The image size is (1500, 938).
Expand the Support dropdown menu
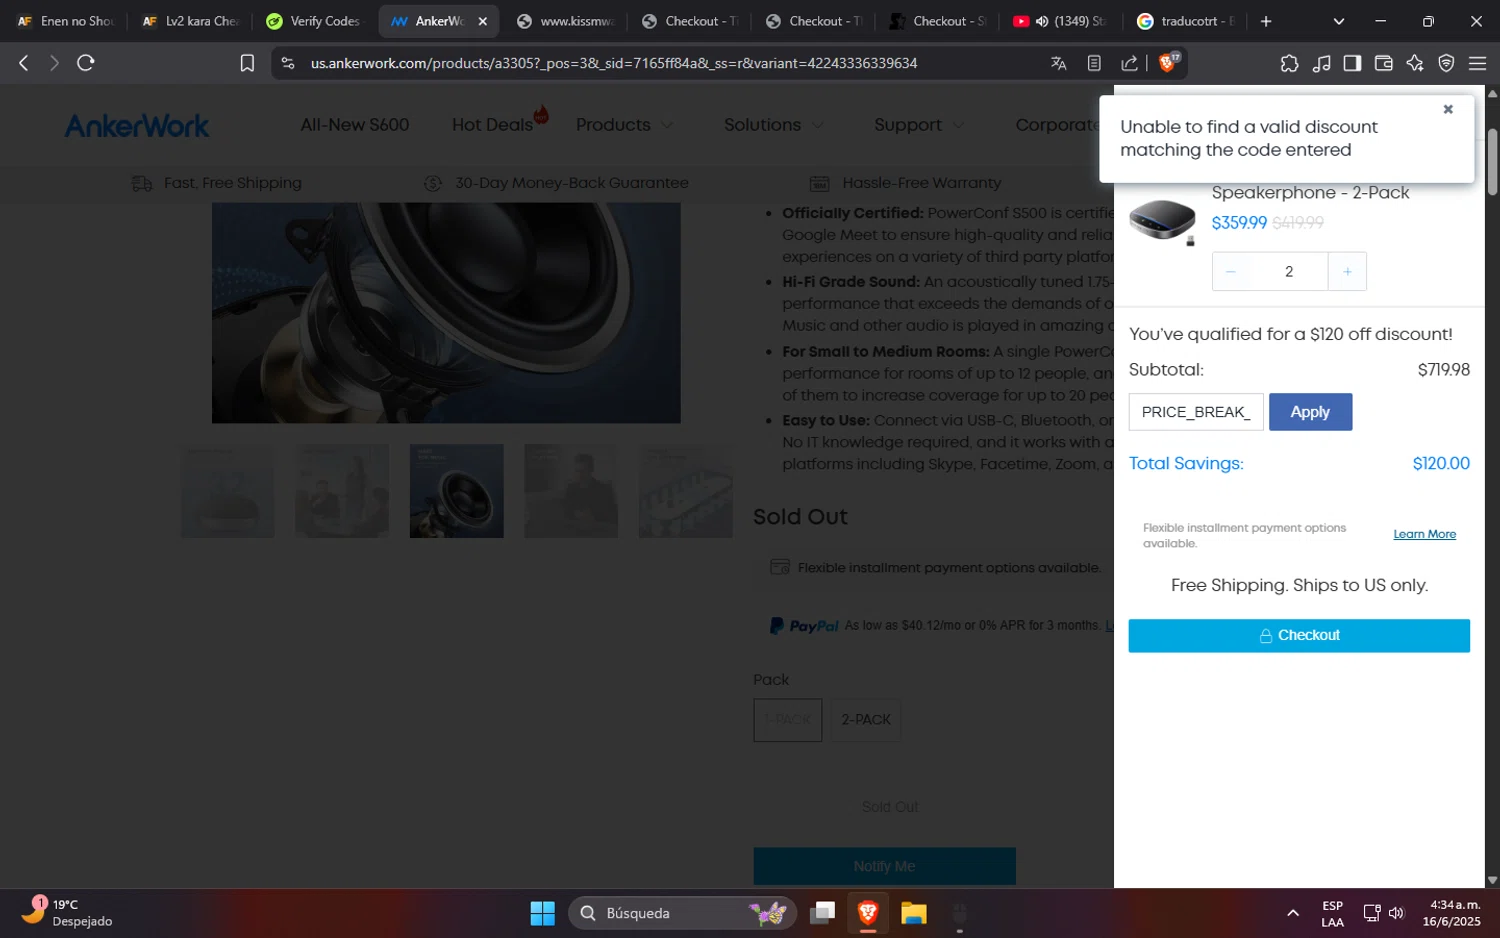click(919, 125)
